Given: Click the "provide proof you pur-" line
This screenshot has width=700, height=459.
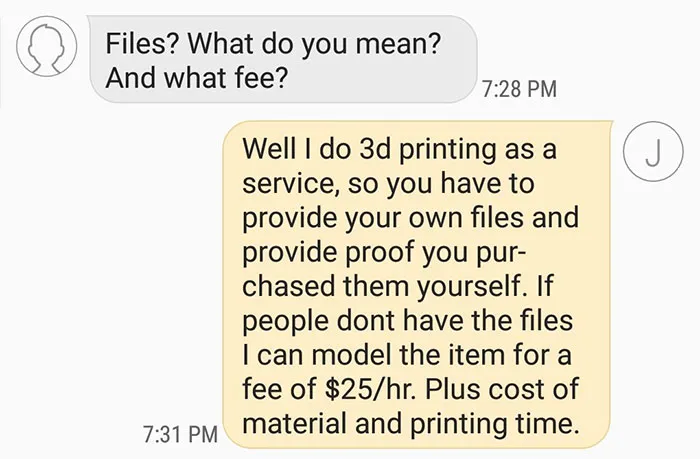Looking at the screenshot, I should [x=384, y=252].
